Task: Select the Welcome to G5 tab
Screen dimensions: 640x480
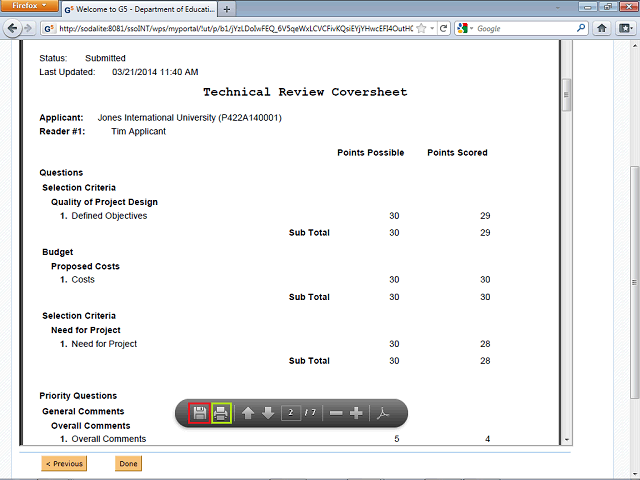Action: (140, 9)
